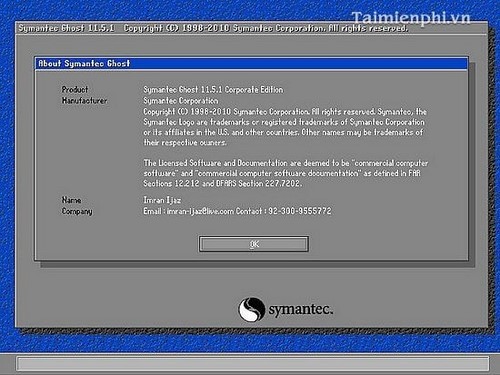Click the 'symantec.' wordmark text
The height and width of the screenshot is (375, 500).
pyautogui.click(x=301, y=310)
